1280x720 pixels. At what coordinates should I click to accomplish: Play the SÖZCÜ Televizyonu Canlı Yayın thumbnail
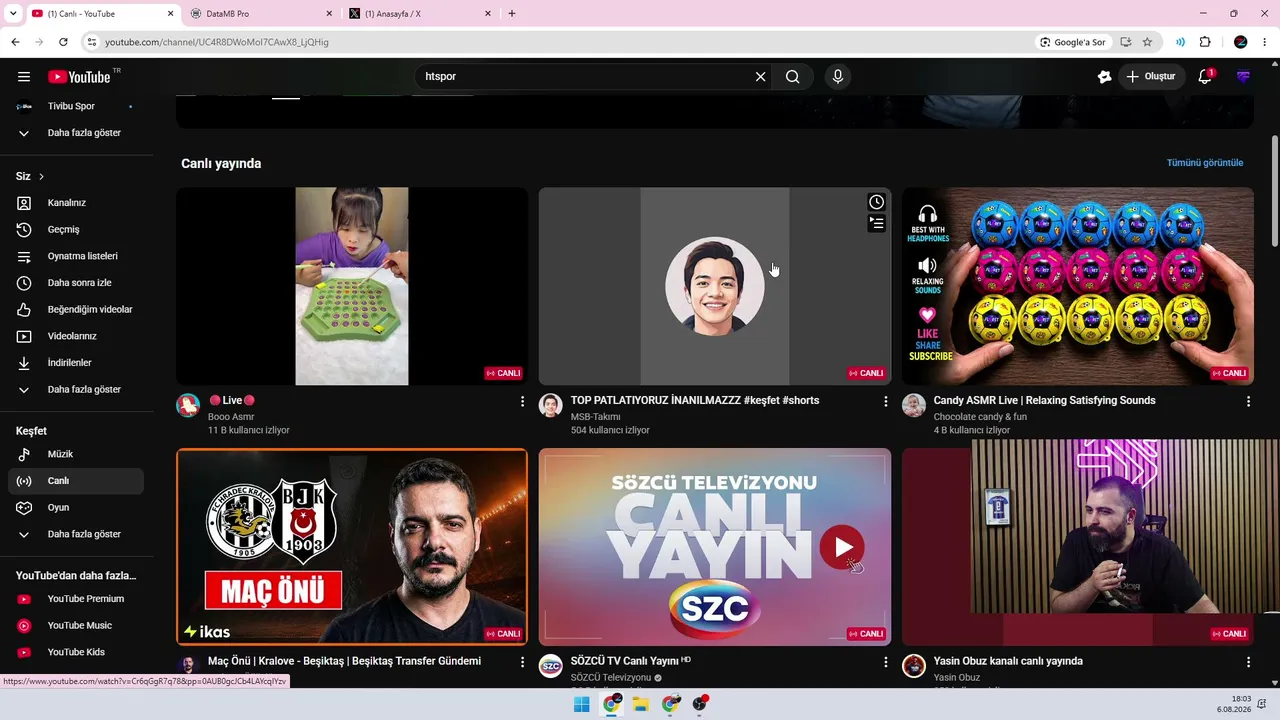coord(715,547)
